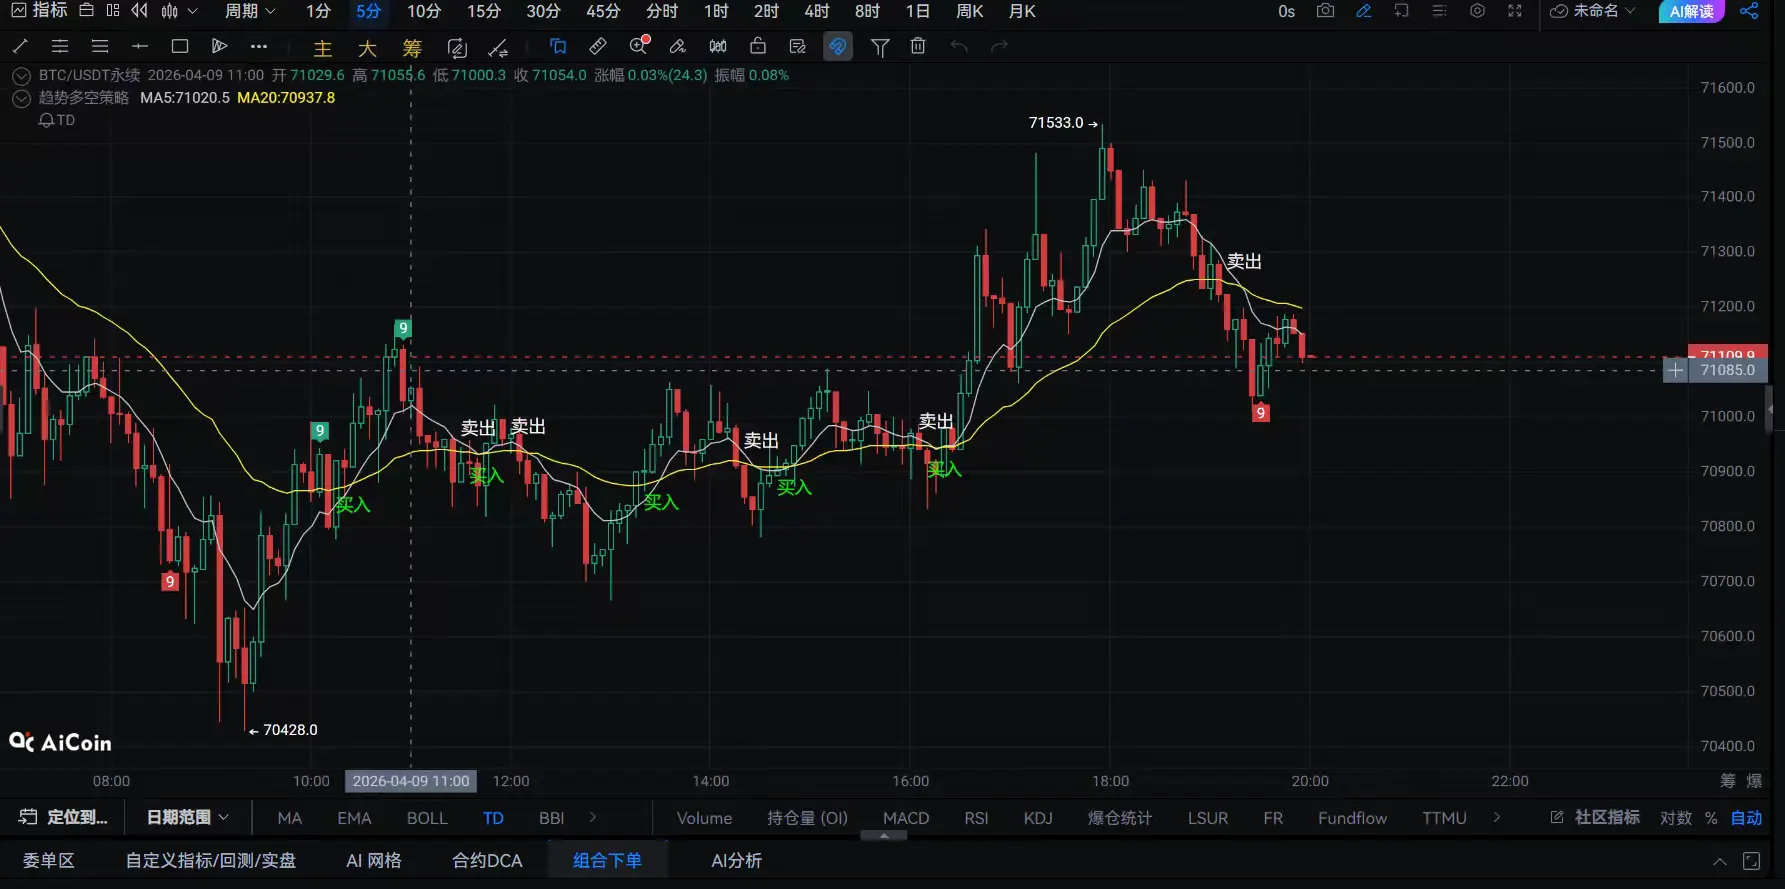
Task: Click the undo arrow
Action: pos(959,46)
